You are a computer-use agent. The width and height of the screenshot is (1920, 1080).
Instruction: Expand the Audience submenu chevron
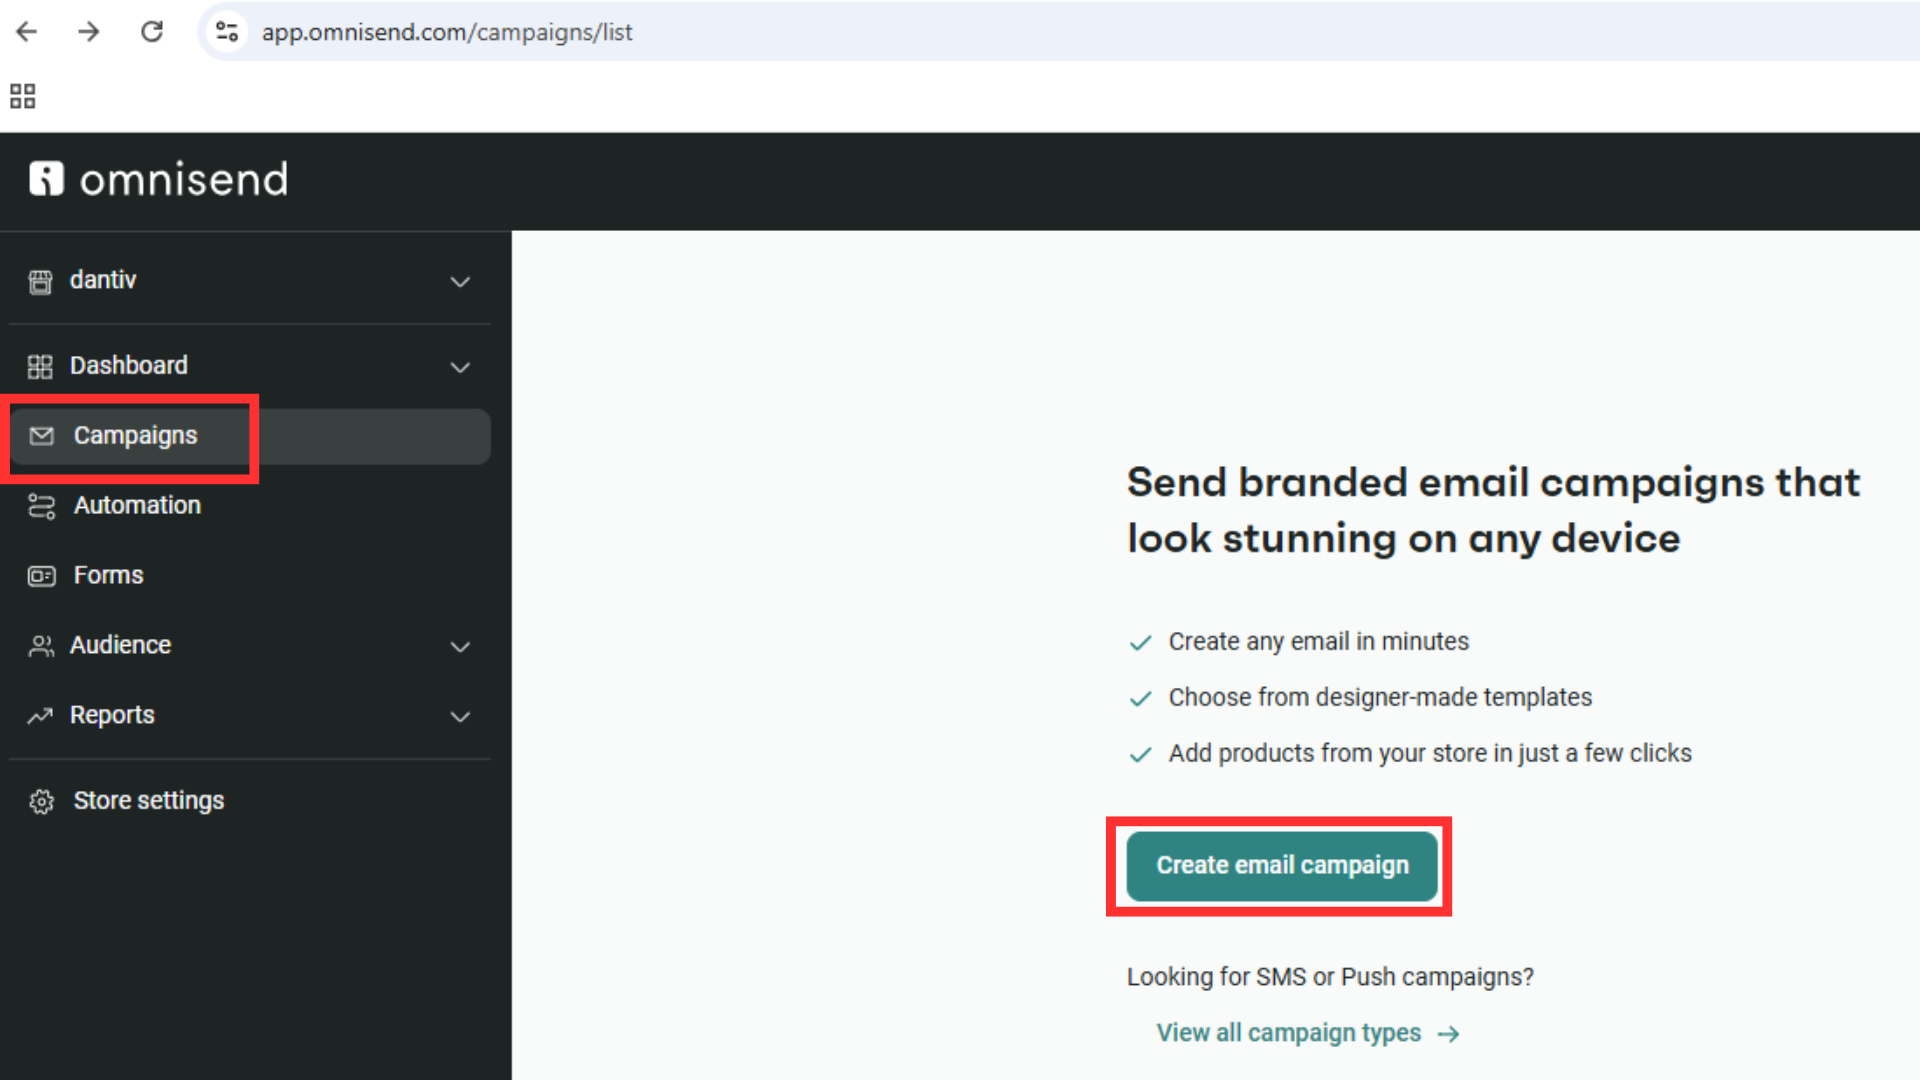tap(460, 646)
